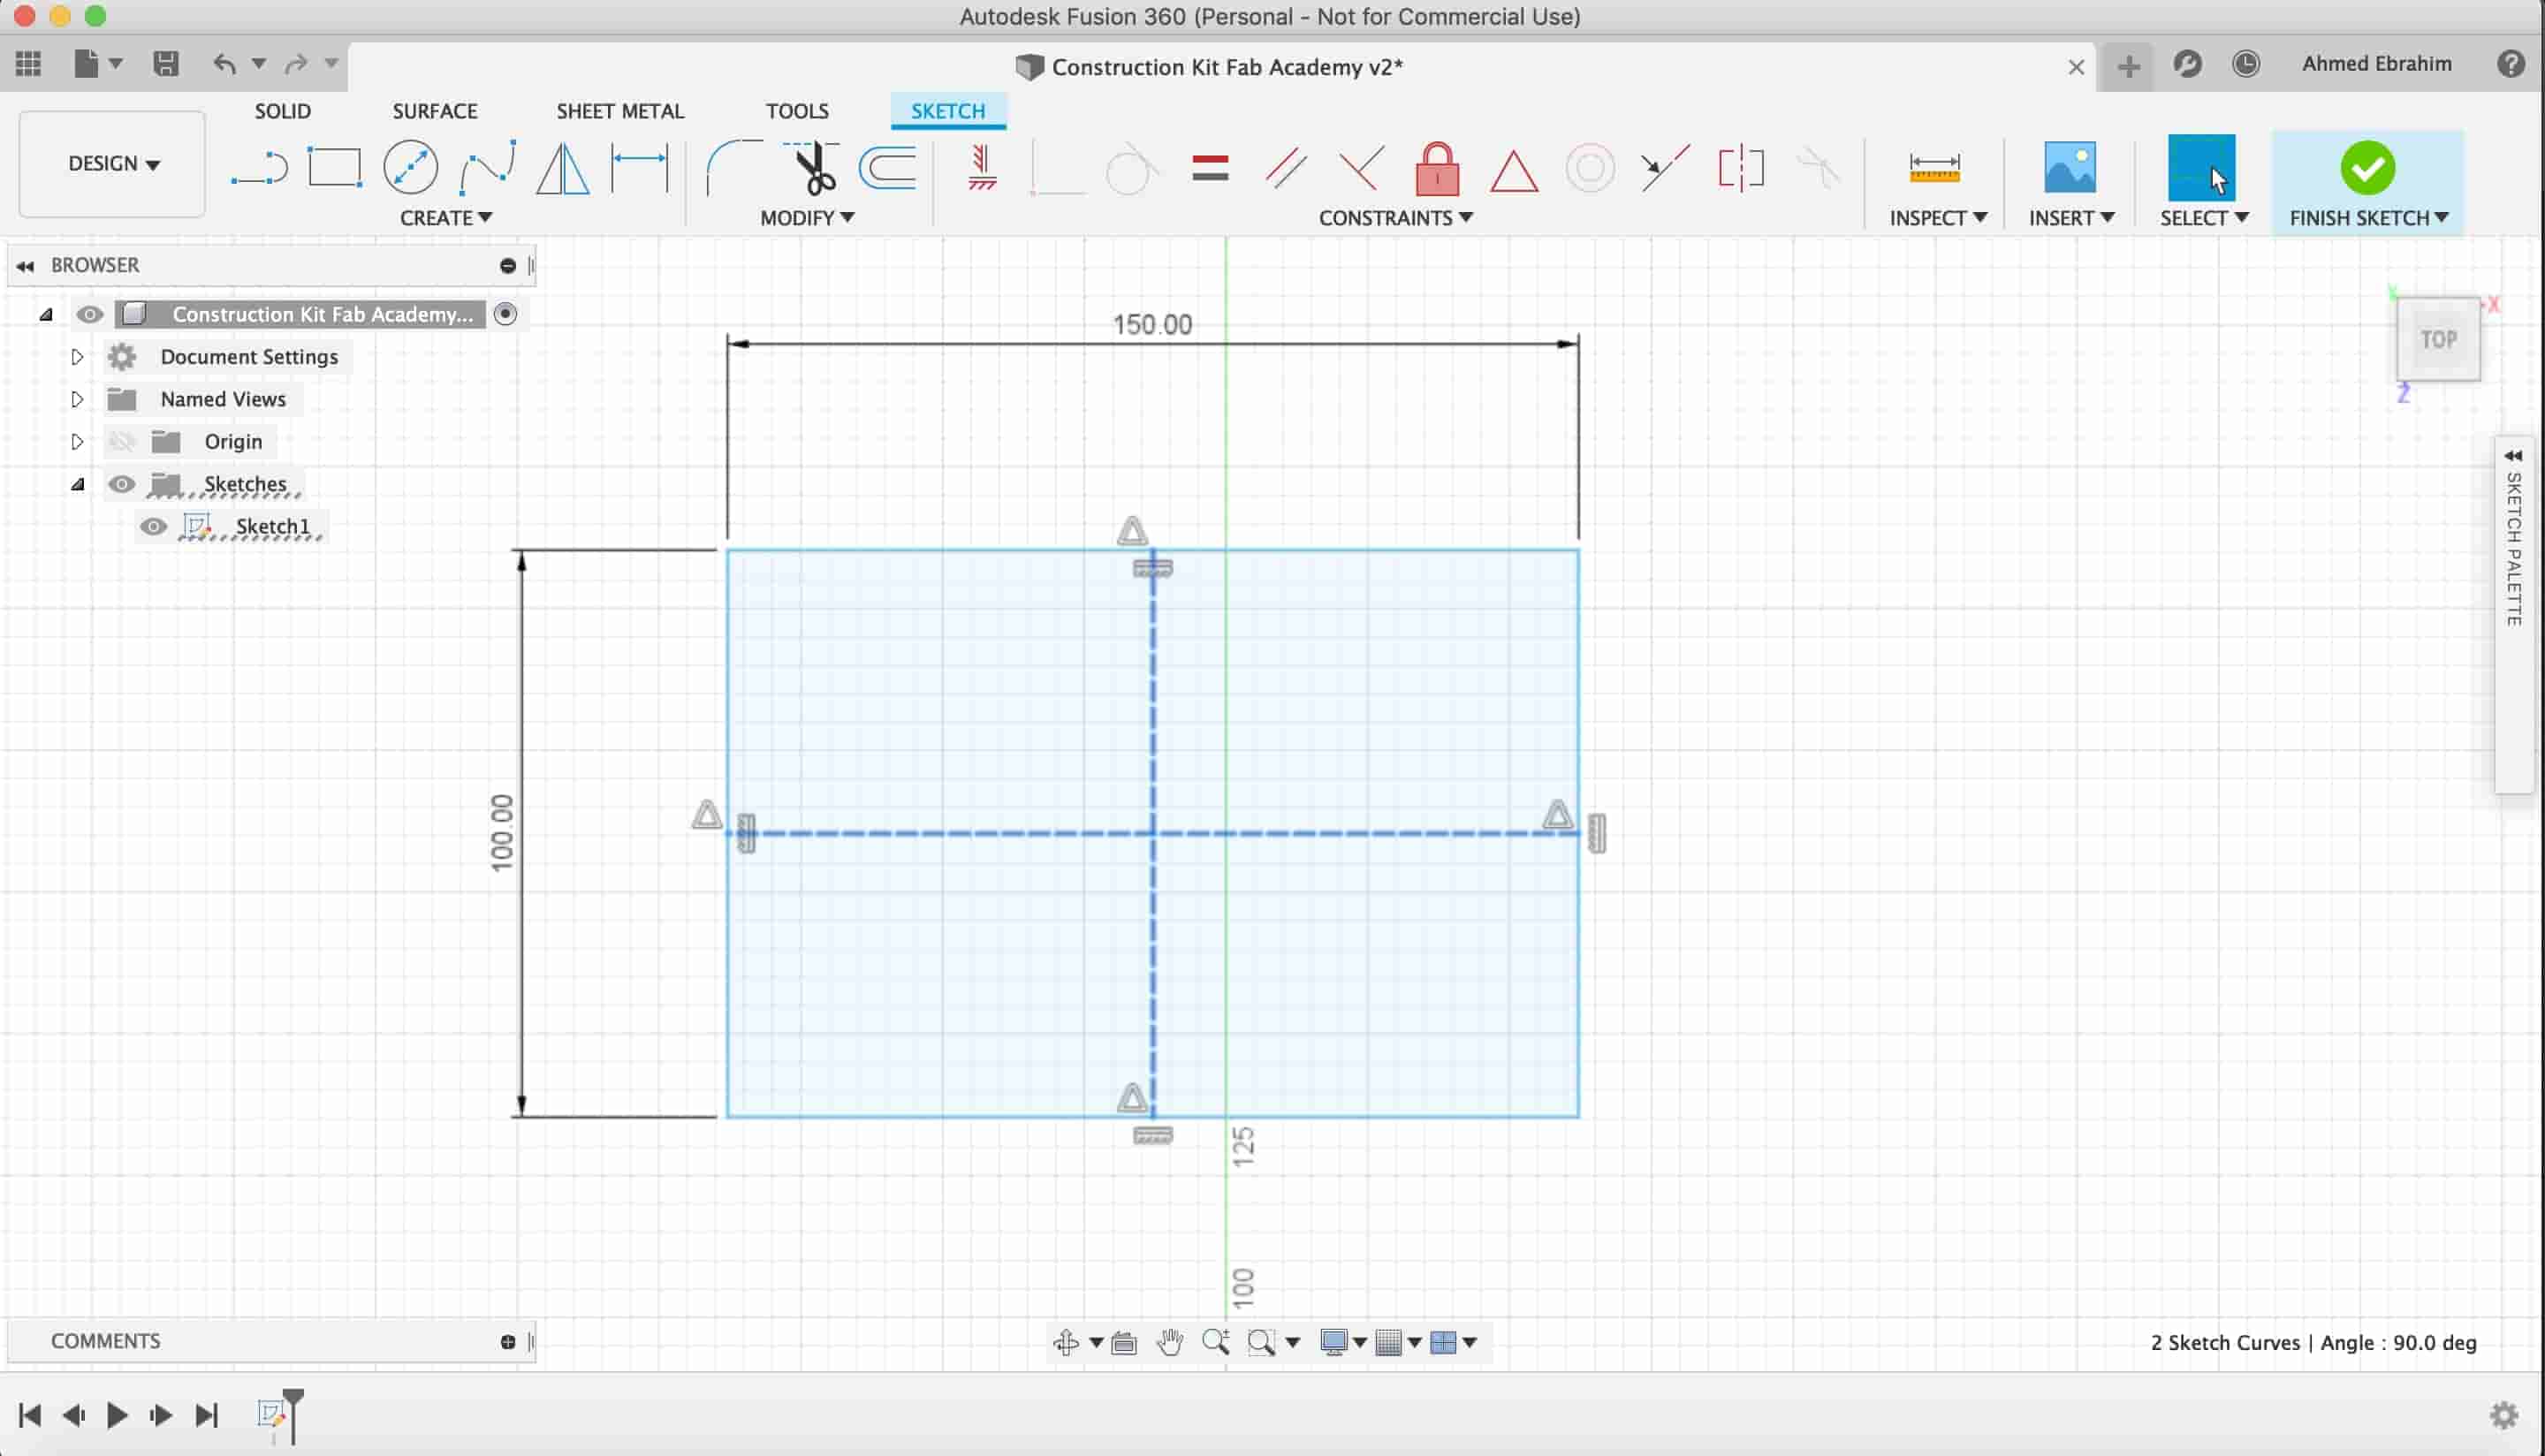The image size is (2545, 1456).
Task: Click the Select tool icon
Action: click(2201, 167)
